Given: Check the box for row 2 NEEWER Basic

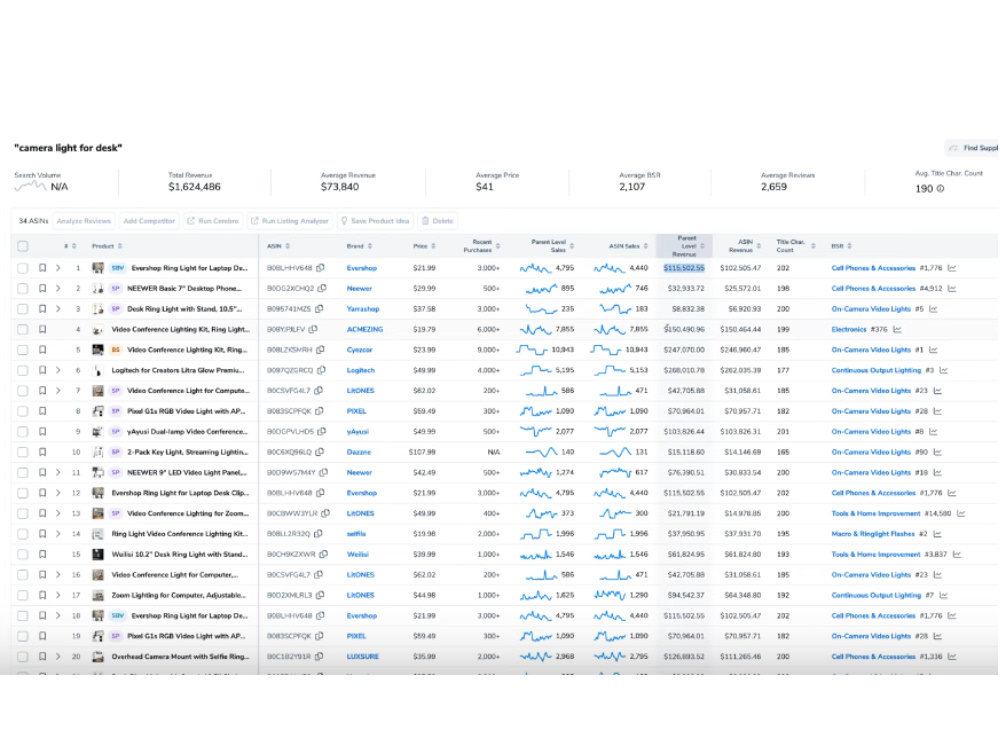Looking at the screenshot, I should tap(23, 288).
